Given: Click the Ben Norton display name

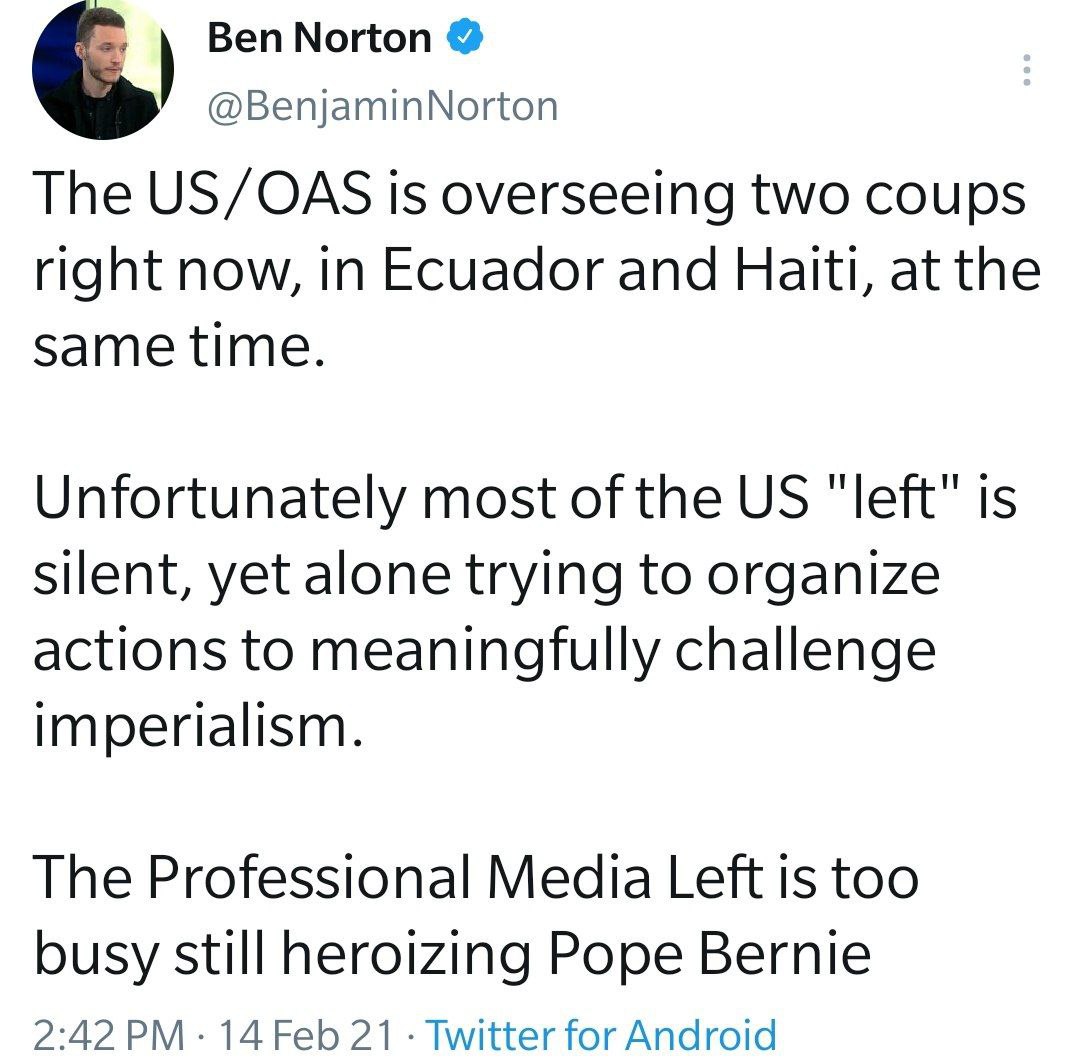Looking at the screenshot, I should click(319, 40).
